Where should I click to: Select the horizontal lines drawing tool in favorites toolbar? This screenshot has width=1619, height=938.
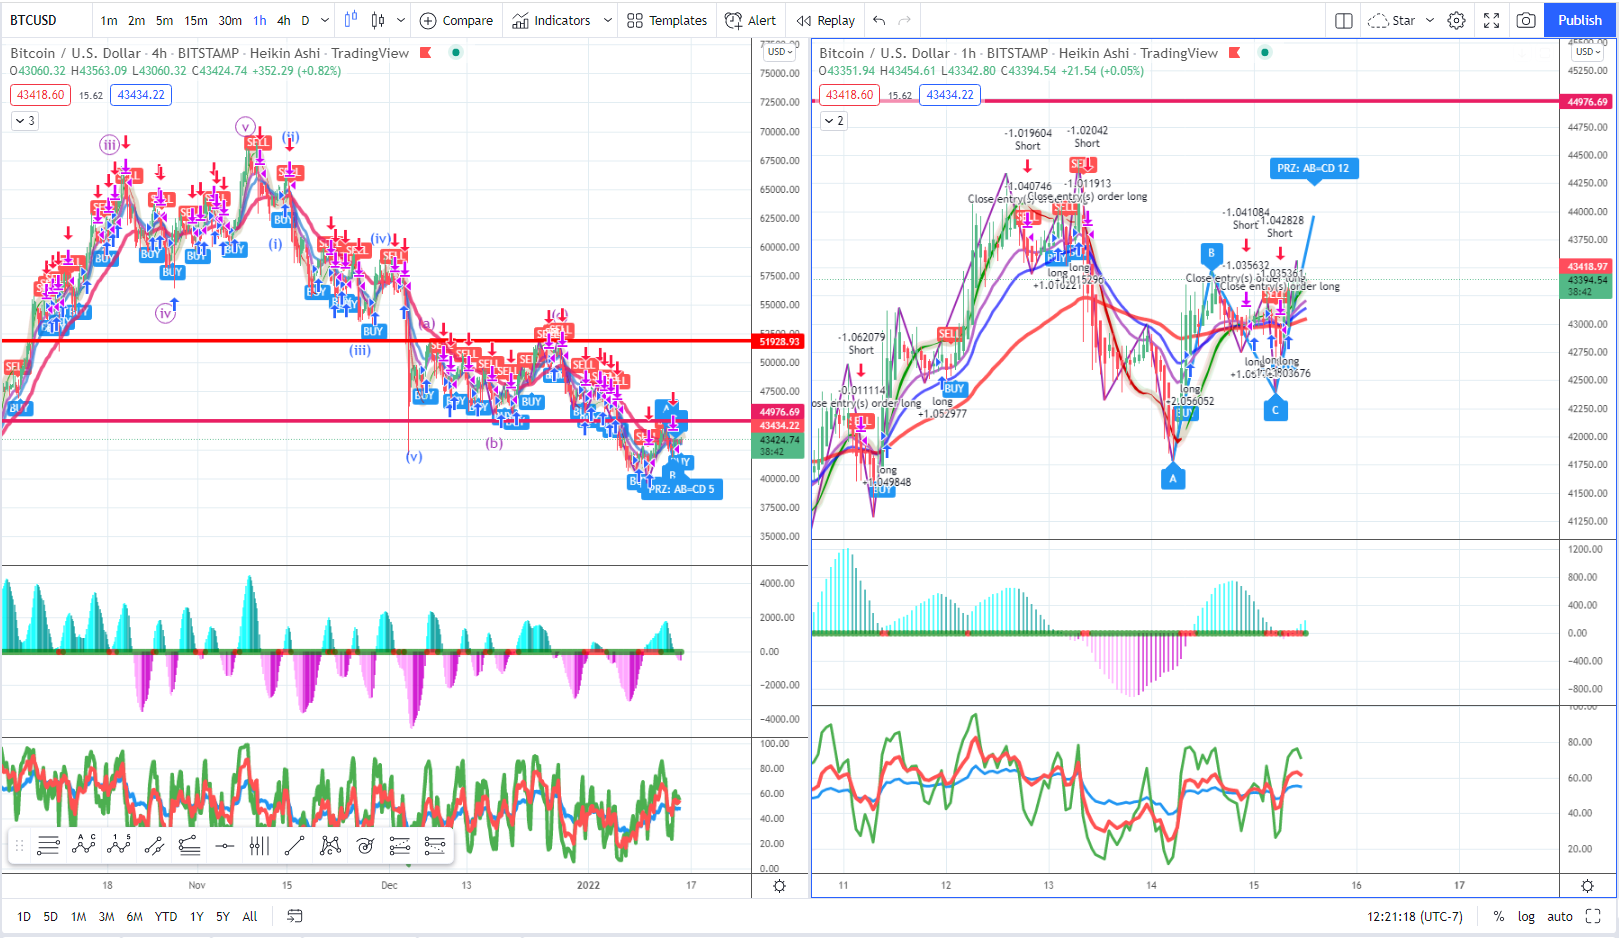48,846
